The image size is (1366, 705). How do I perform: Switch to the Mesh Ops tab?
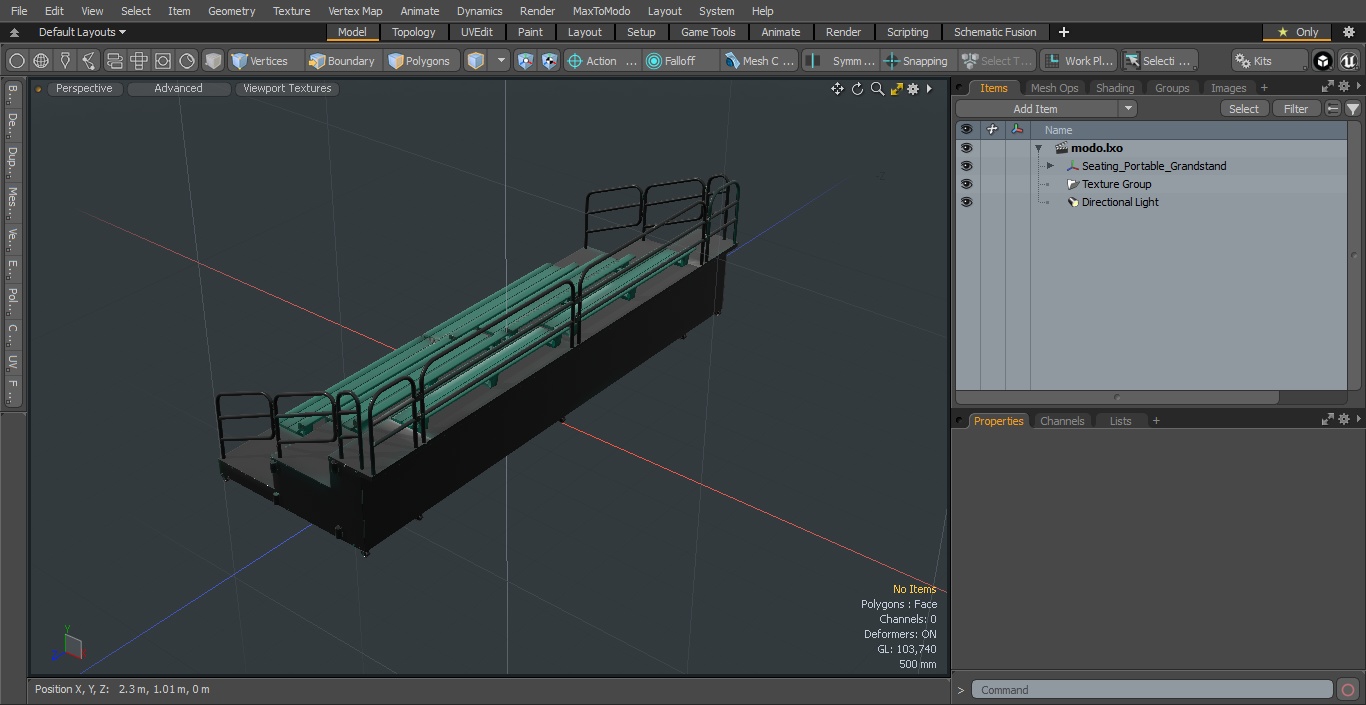[x=1054, y=88]
